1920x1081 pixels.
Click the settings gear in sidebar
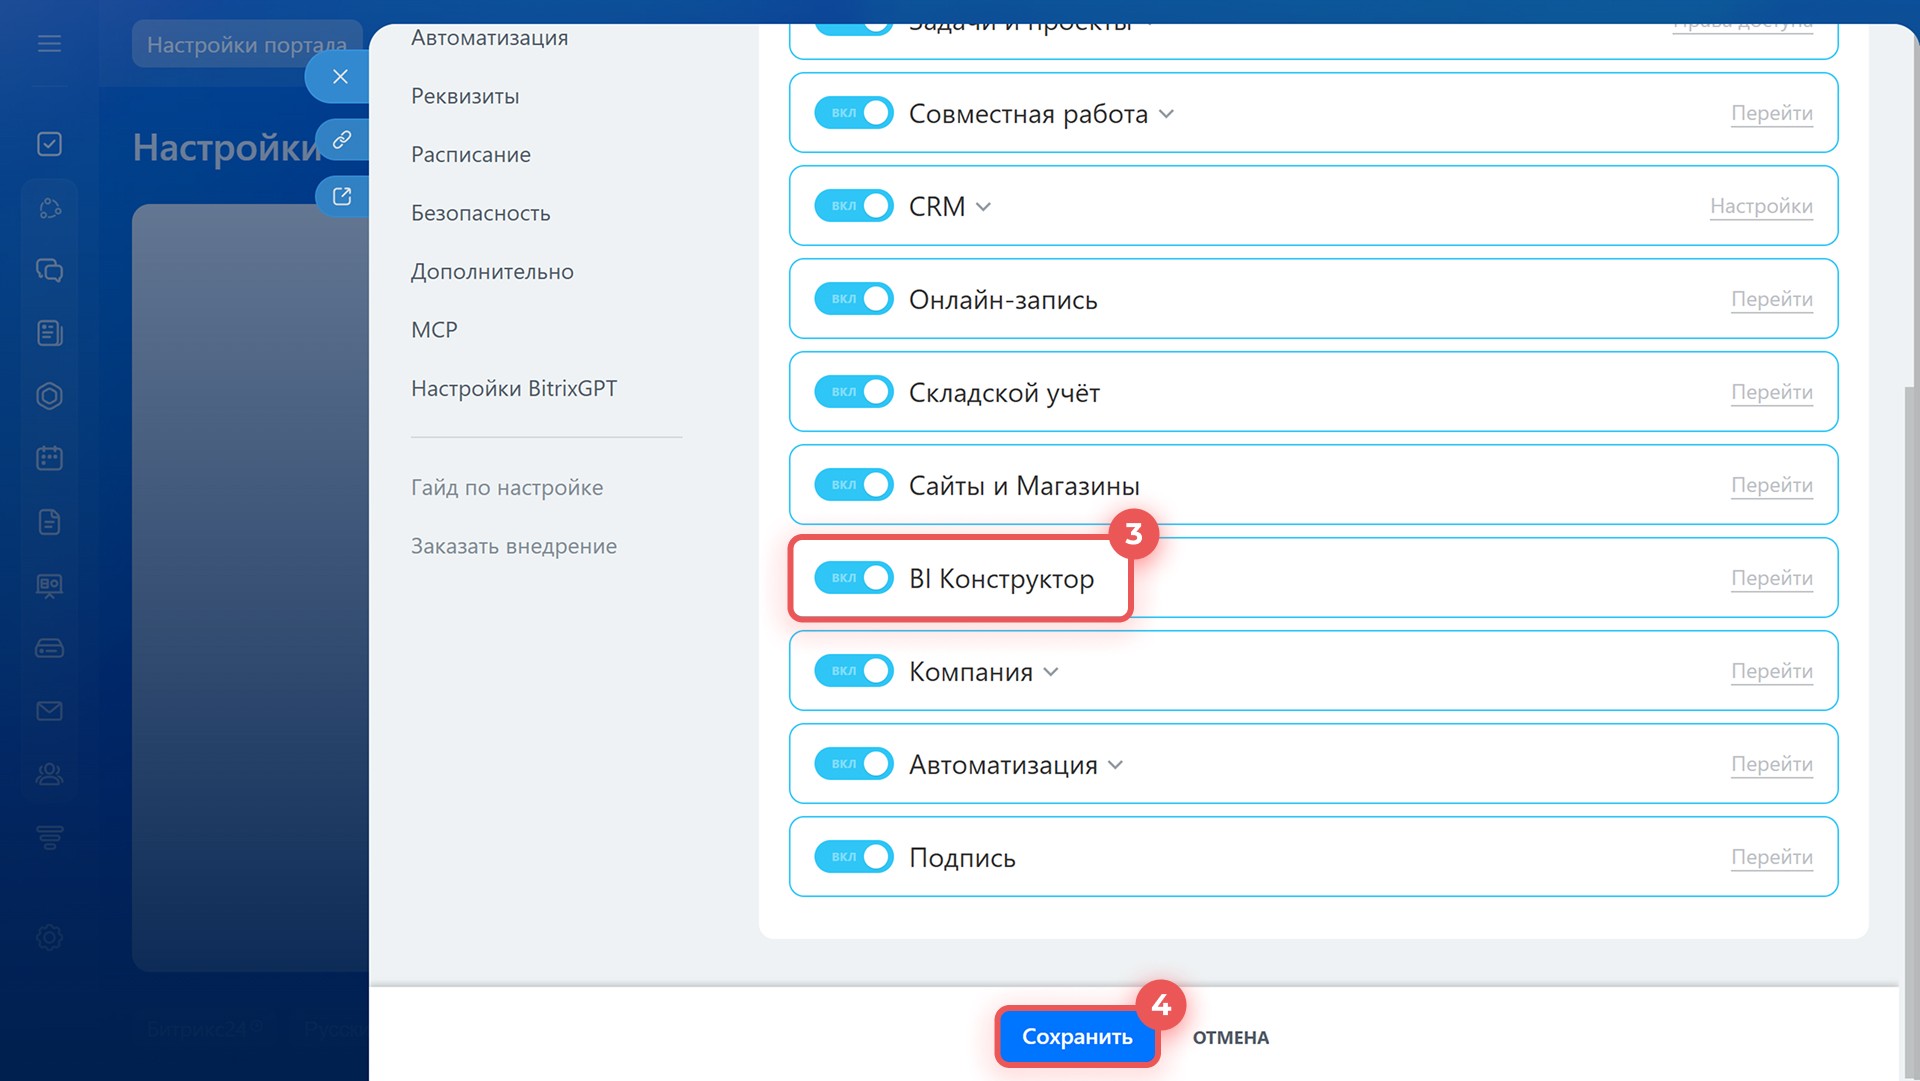click(49, 937)
